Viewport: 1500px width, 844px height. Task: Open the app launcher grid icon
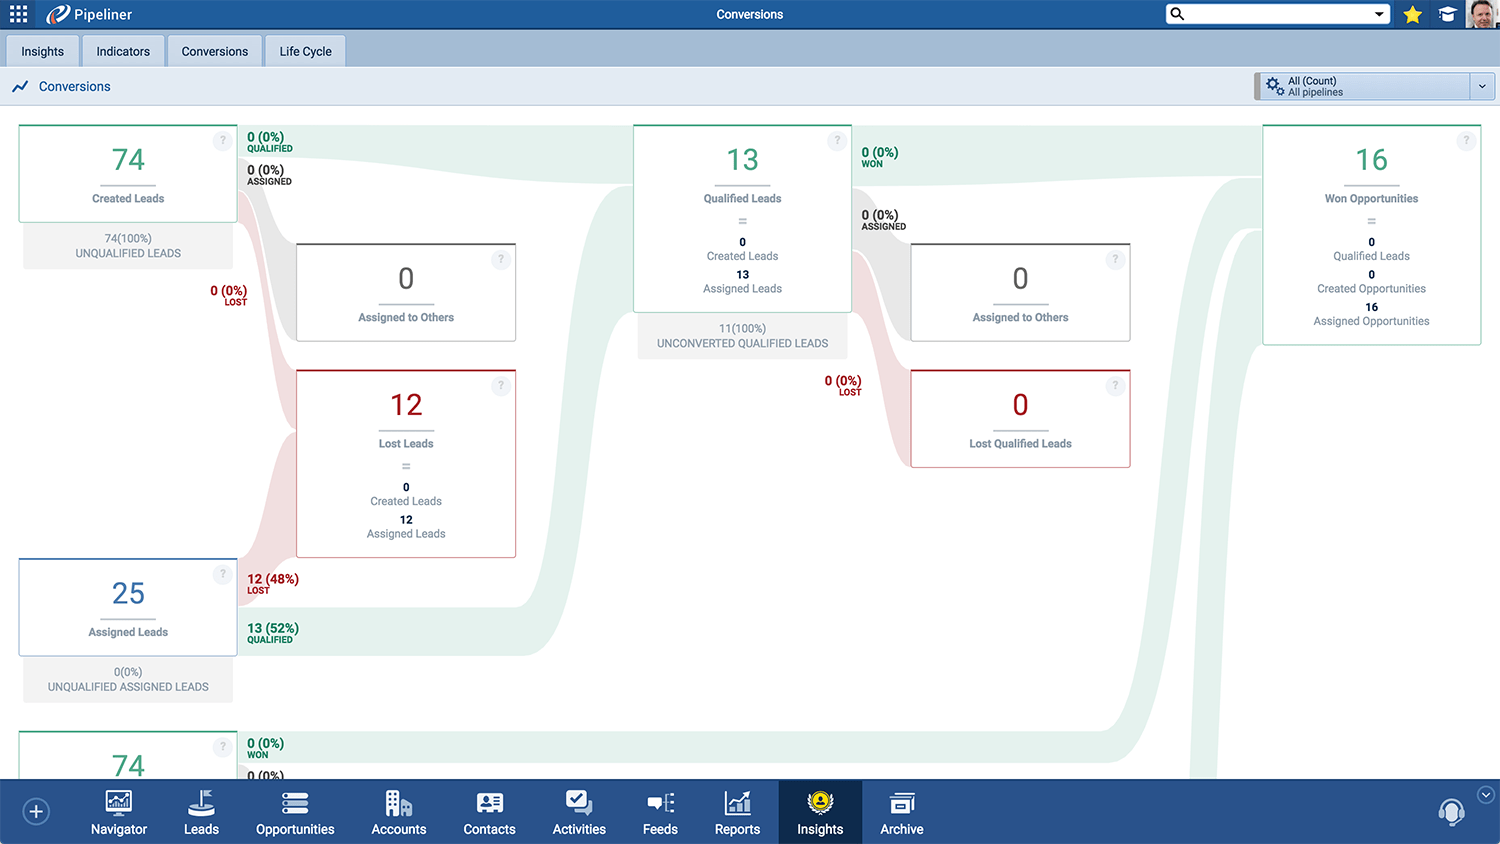[x=18, y=14]
